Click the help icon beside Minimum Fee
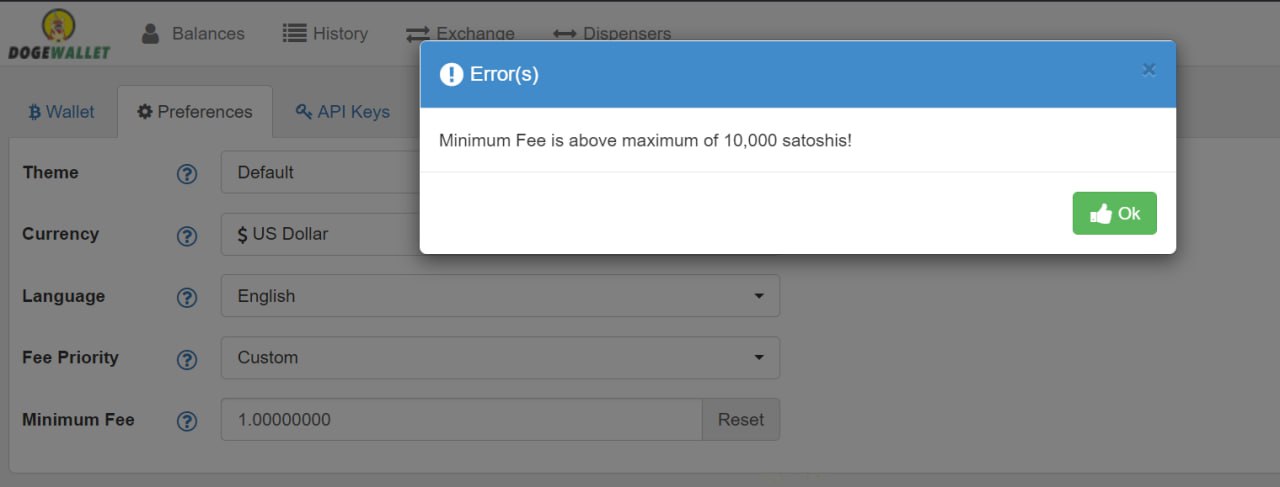 (187, 421)
